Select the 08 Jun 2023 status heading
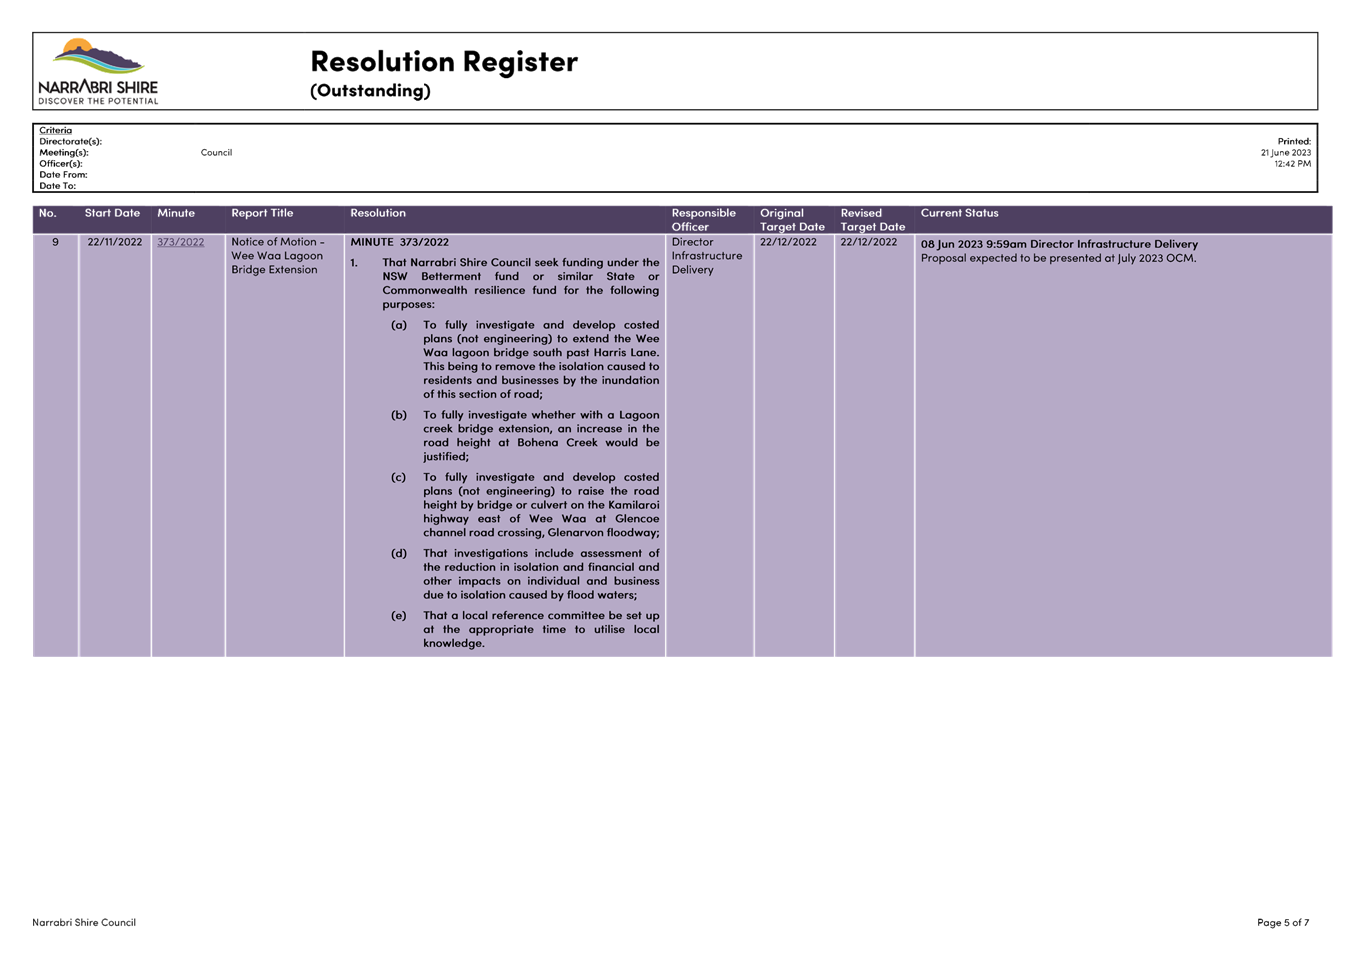Image resolution: width=1350 pixels, height=955 pixels. [x=1059, y=244]
